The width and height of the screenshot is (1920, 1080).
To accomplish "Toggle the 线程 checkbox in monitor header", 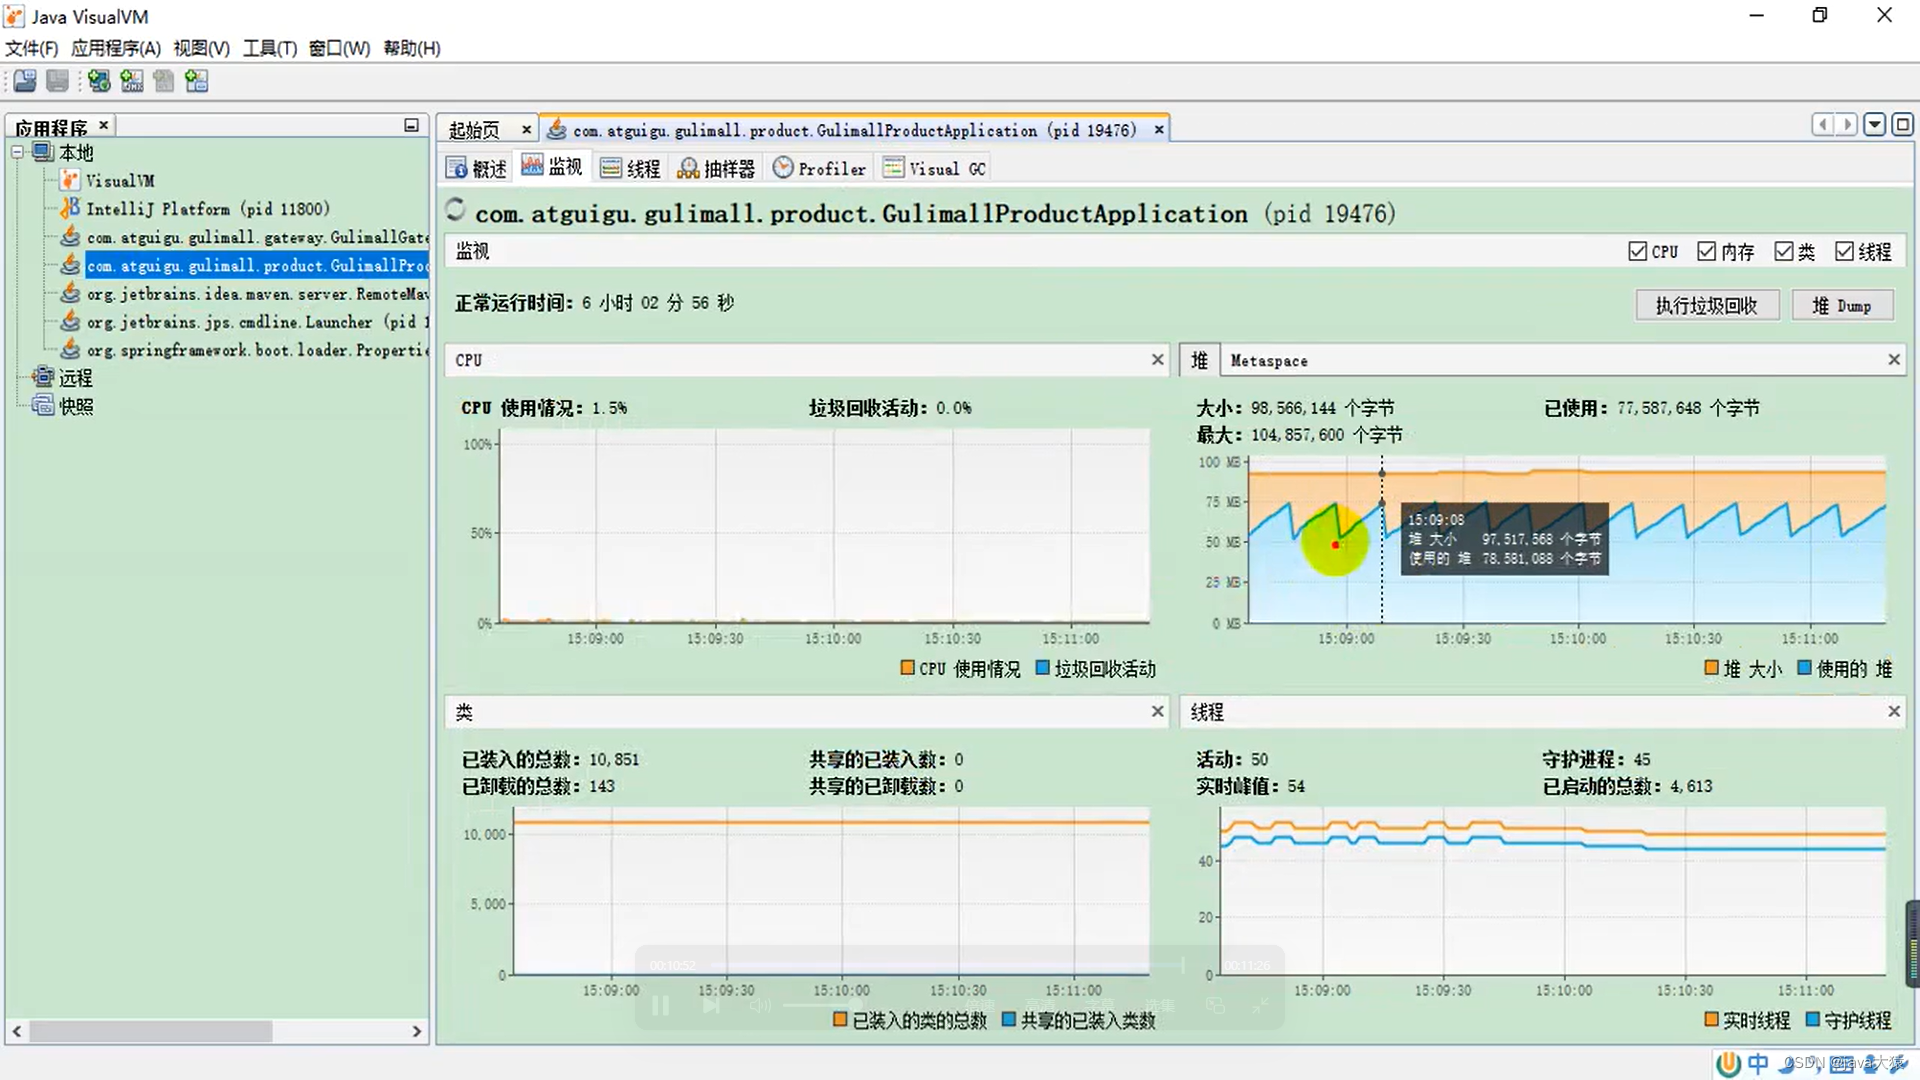I will pos(1845,252).
